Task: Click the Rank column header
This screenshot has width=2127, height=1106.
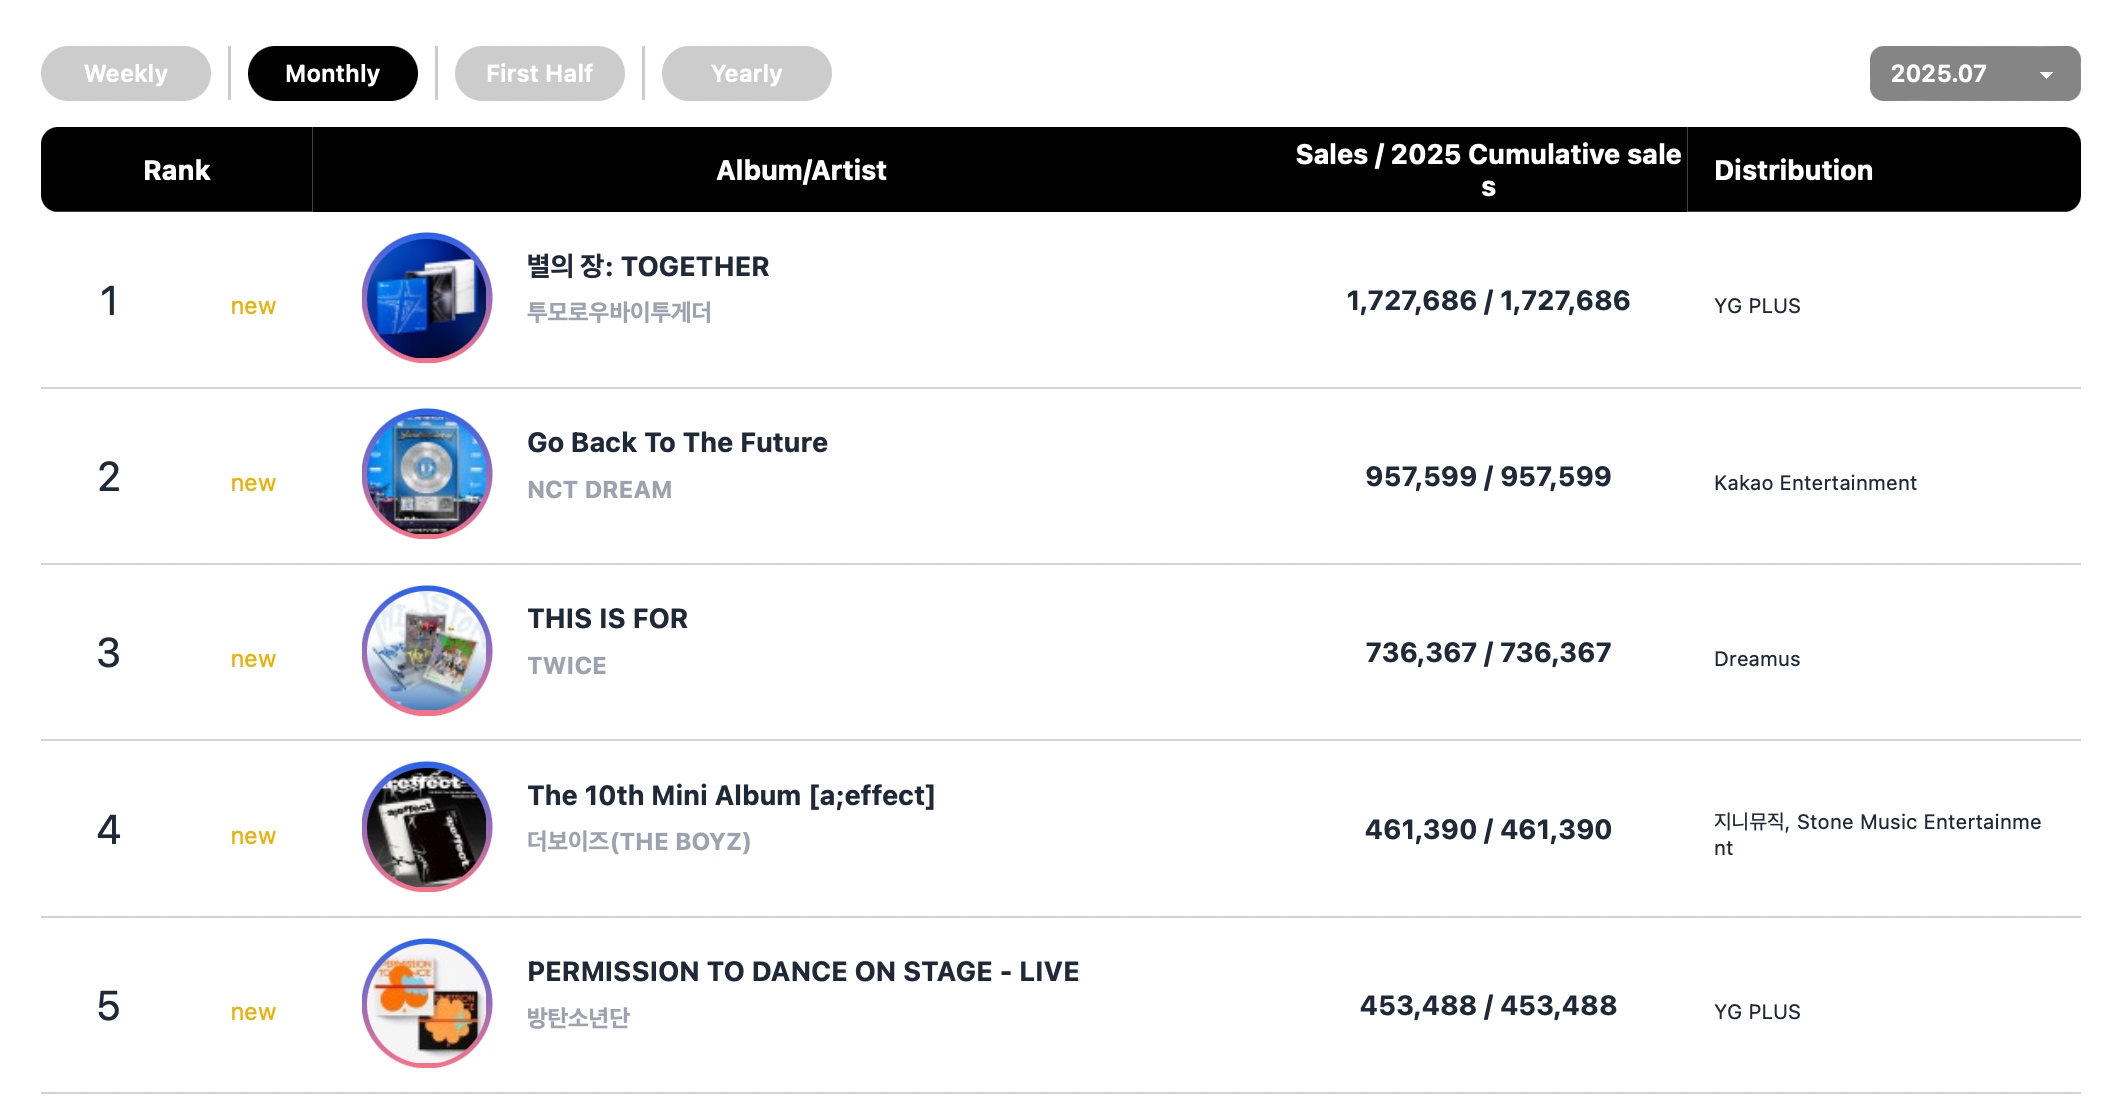Action: tap(177, 170)
